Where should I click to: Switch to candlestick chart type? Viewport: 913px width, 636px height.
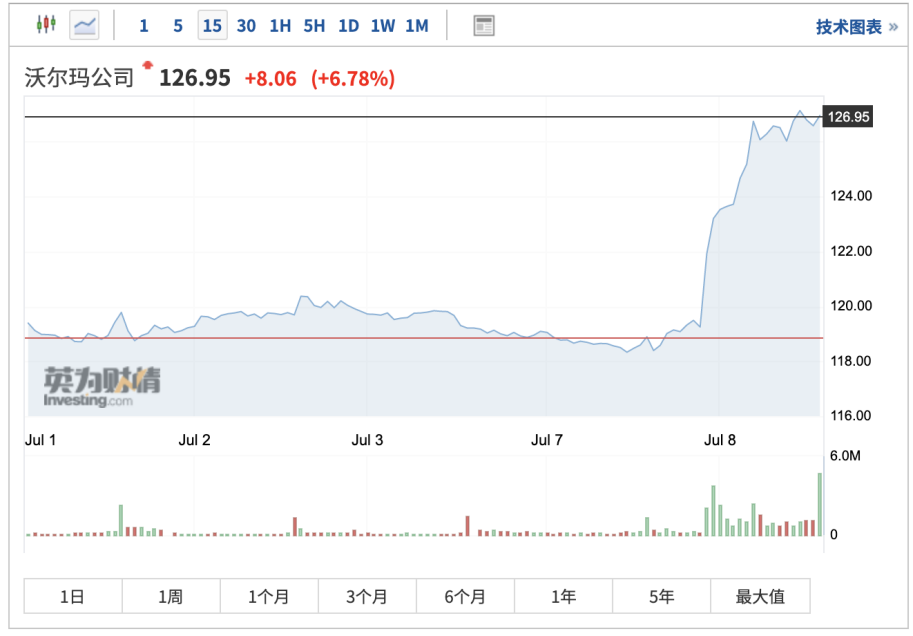pos(46,25)
